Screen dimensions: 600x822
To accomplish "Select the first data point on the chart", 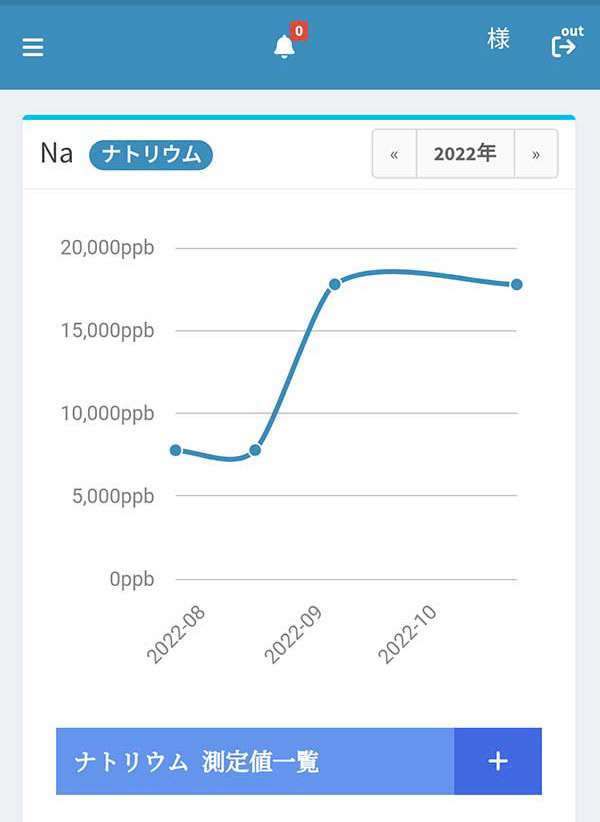I will pyautogui.click(x=176, y=450).
